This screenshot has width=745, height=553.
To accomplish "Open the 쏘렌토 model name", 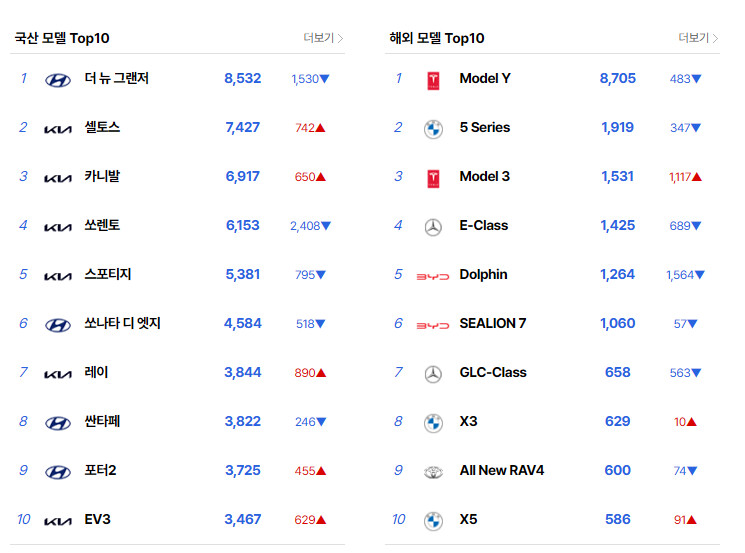I will coord(102,225).
